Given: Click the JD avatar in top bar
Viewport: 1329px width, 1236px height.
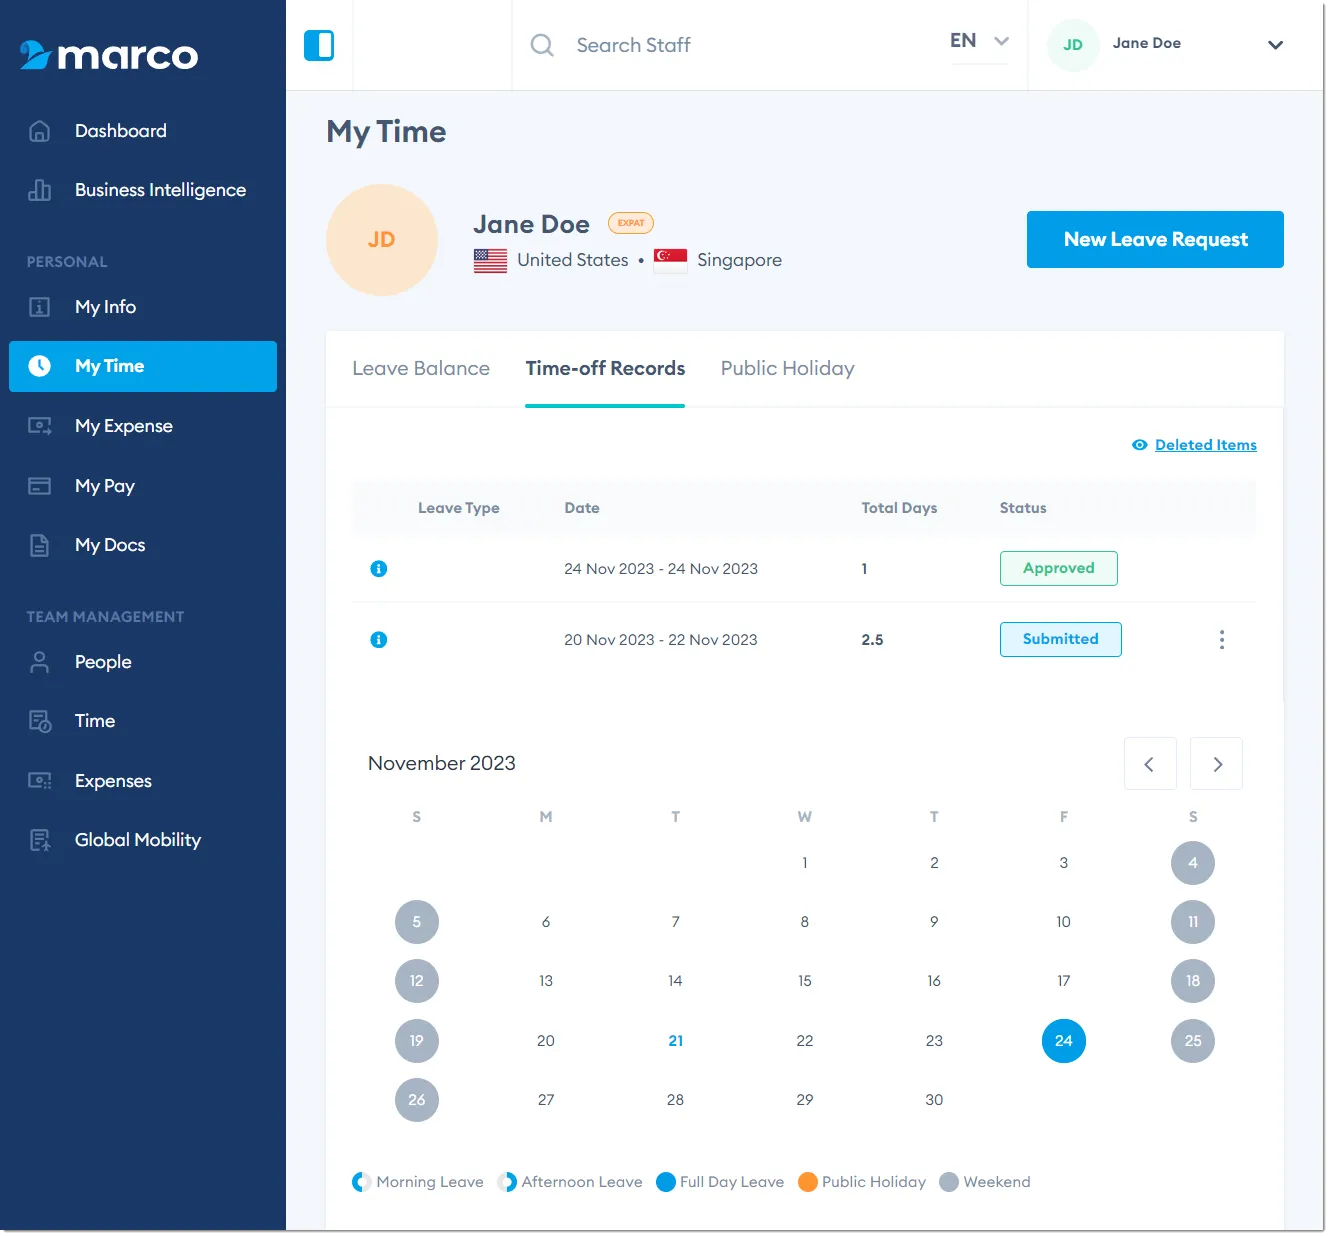Looking at the screenshot, I should pos(1073,45).
